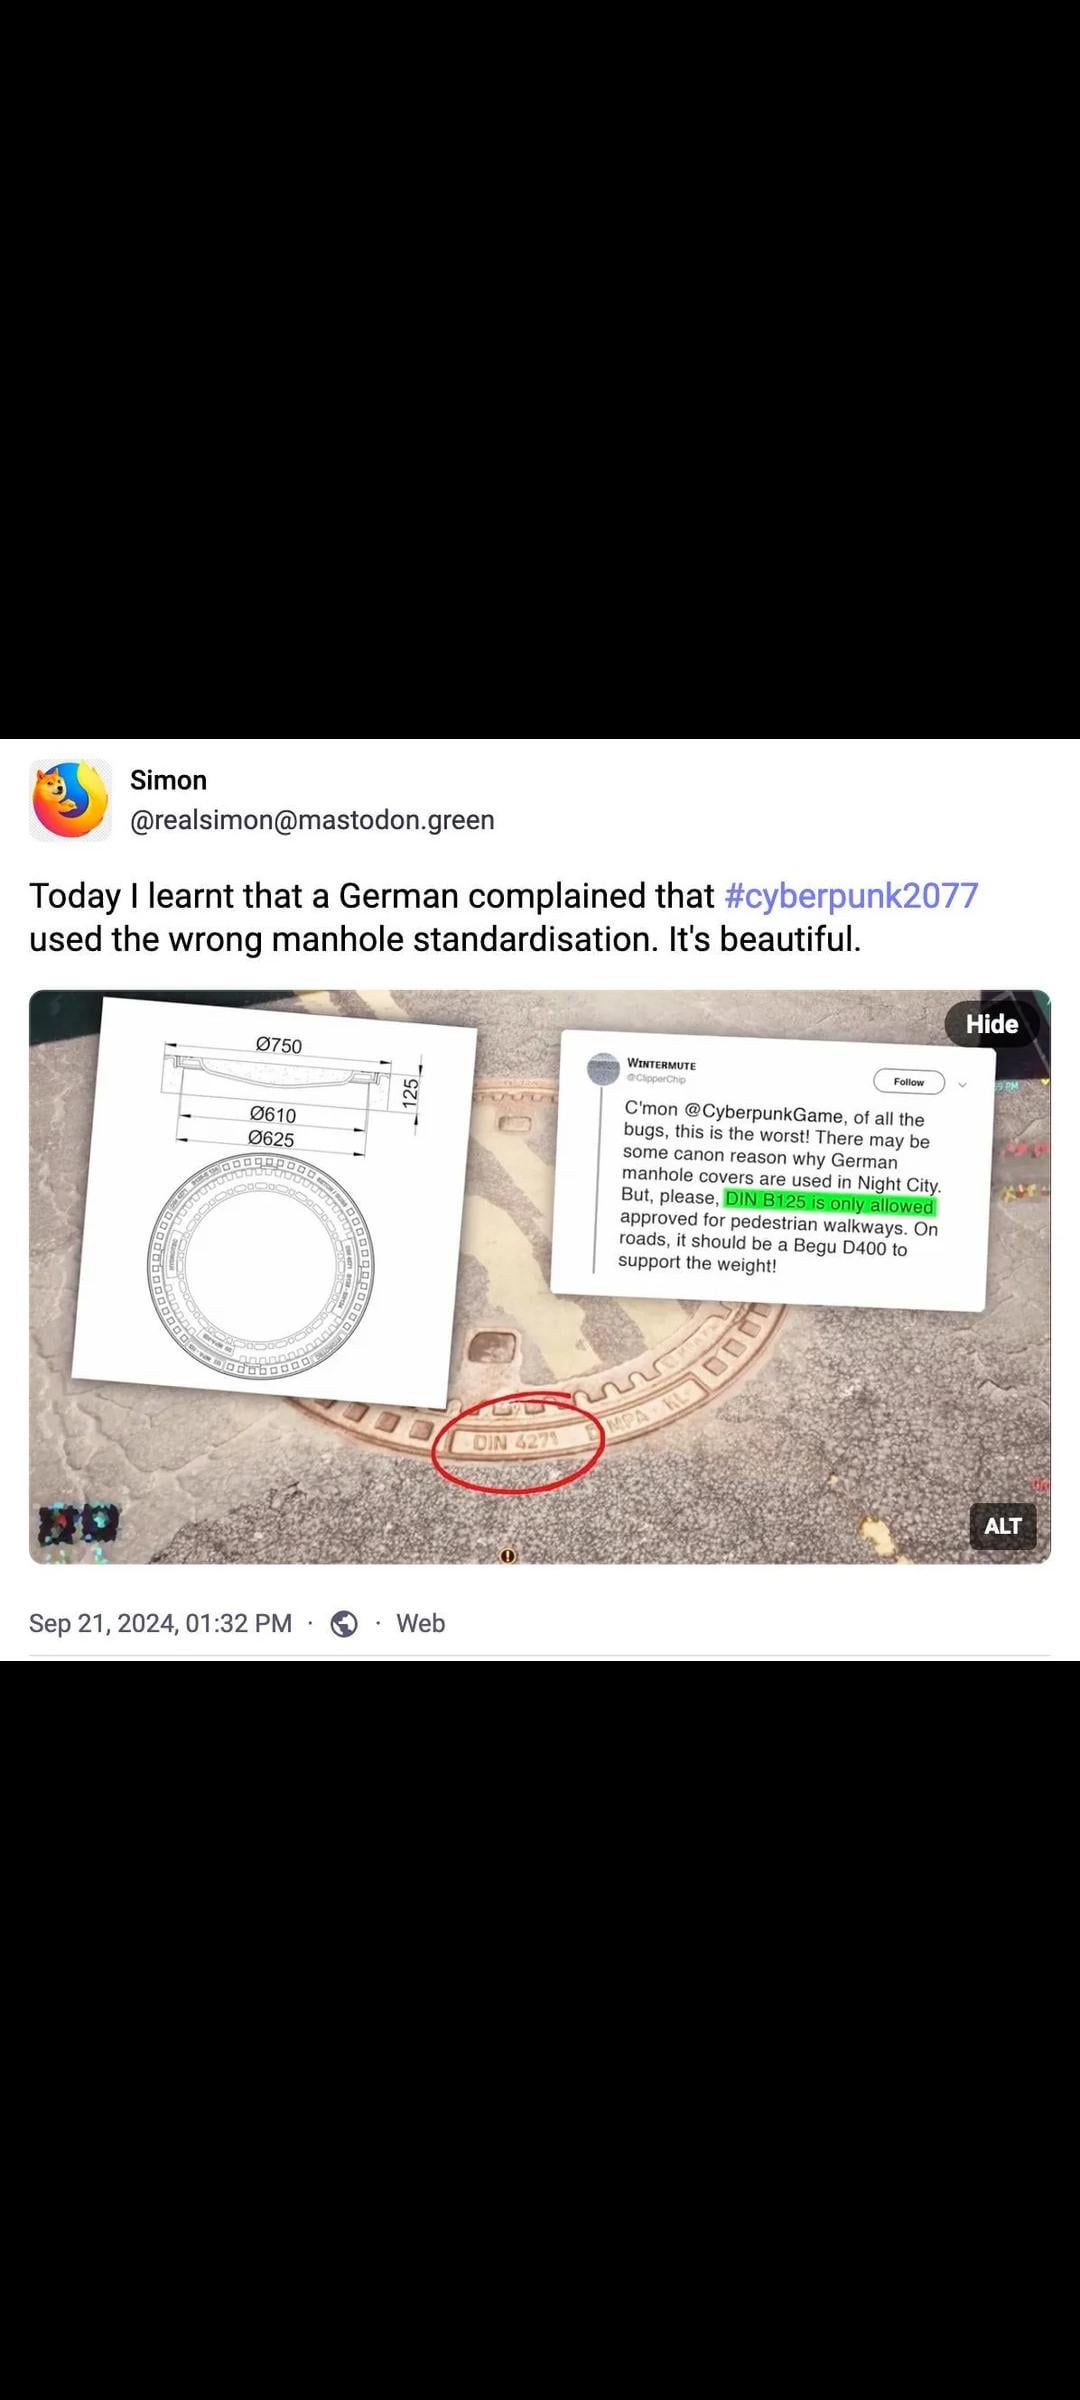Screen dimensions: 1080x2400
Task: Click Follow in the embedded tweet
Action: coord(909,1082)
